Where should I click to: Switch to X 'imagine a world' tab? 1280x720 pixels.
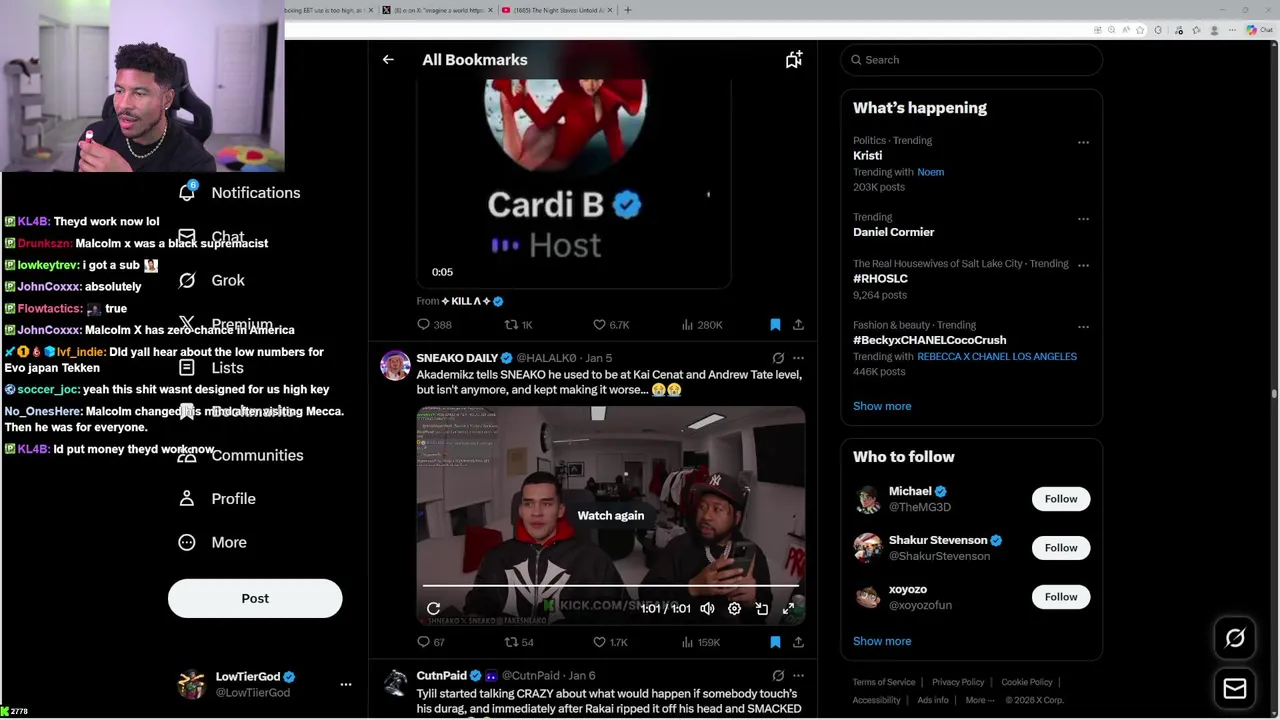(x=438, y=10)
